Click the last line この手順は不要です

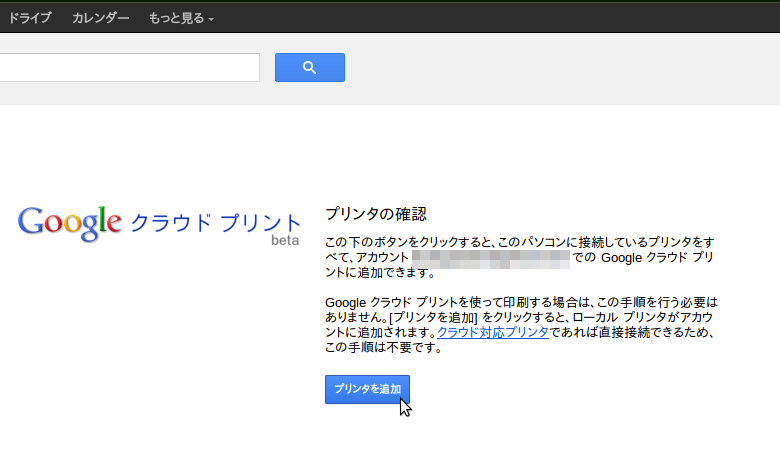pos(383,348)
